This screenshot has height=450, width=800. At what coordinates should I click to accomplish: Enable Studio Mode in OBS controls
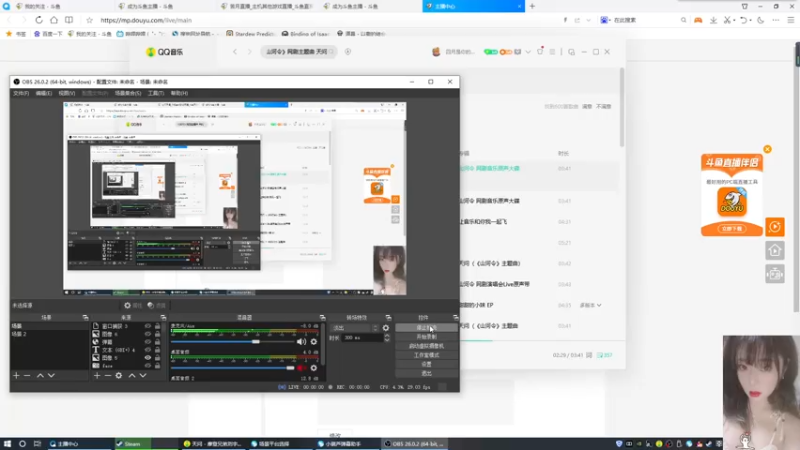click(x=427, y=355)
